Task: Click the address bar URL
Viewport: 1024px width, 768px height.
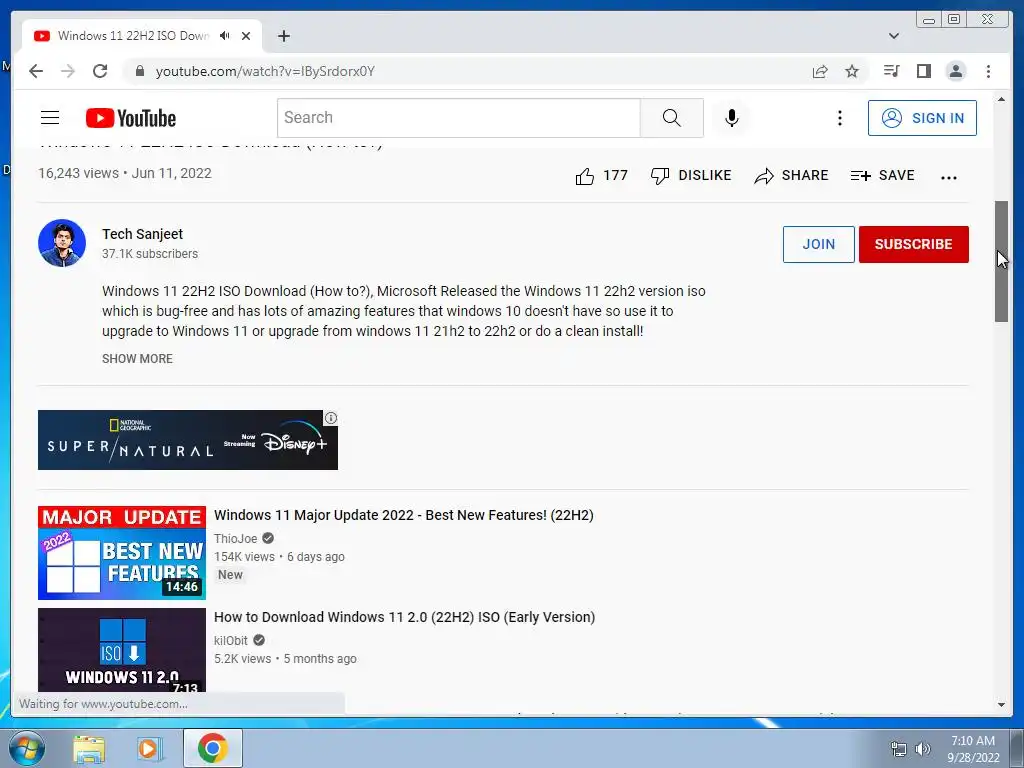Action: click(265, 71)
